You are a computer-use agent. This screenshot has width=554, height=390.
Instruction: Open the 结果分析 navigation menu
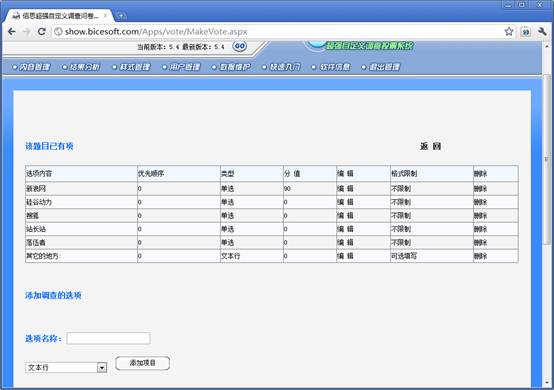pos(81,67)
